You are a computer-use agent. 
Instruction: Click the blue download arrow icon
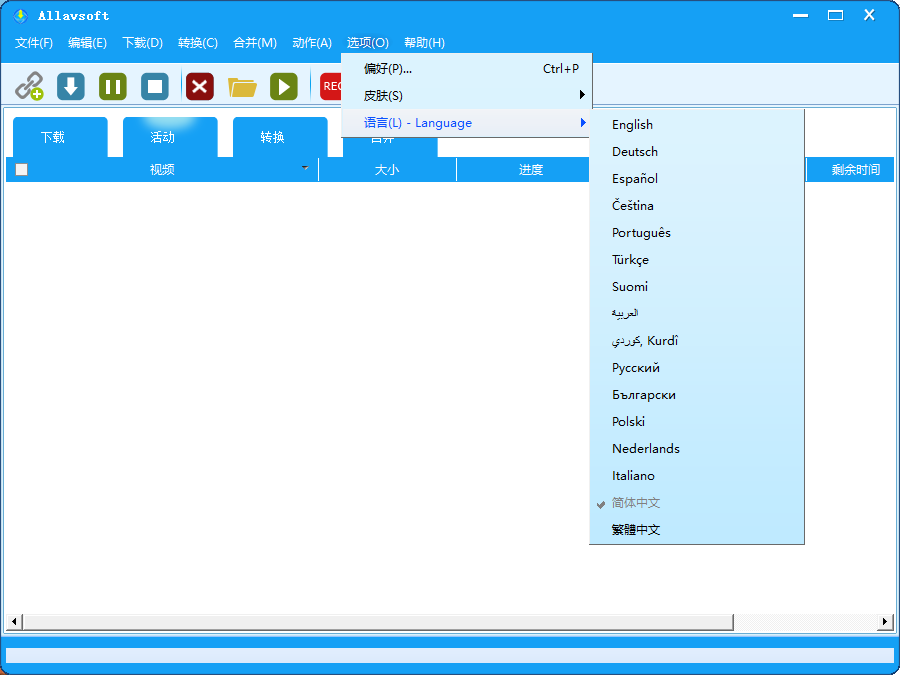point(70,86)
